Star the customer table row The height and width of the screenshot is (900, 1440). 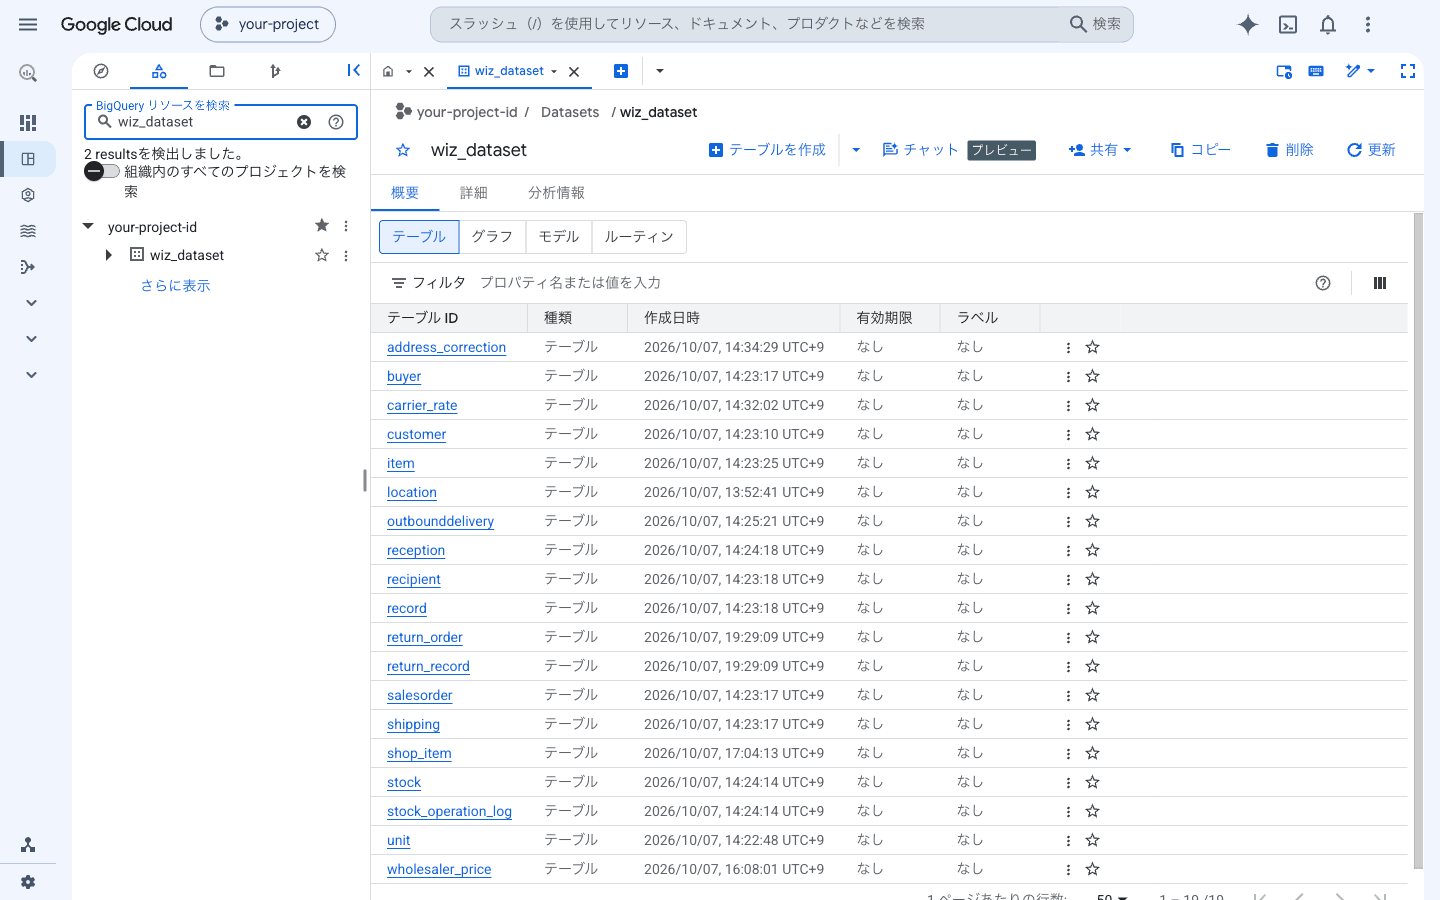click(x=1092, y=434)
